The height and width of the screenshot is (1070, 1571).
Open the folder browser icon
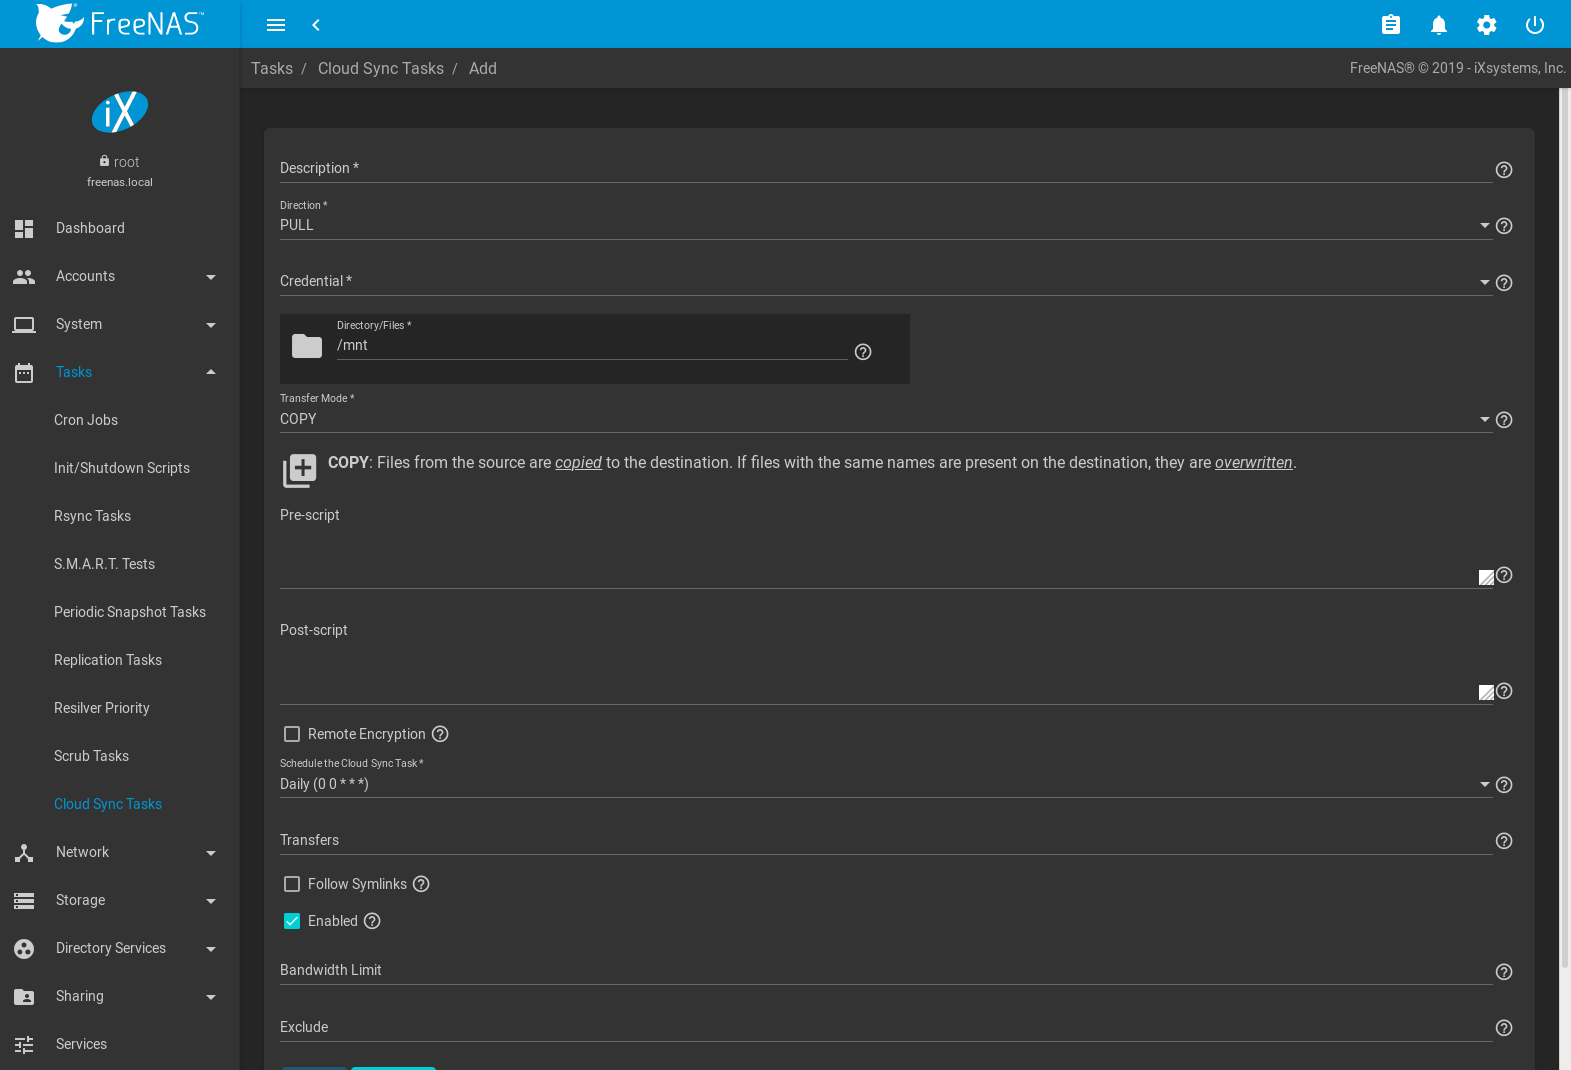coord(307,346)
